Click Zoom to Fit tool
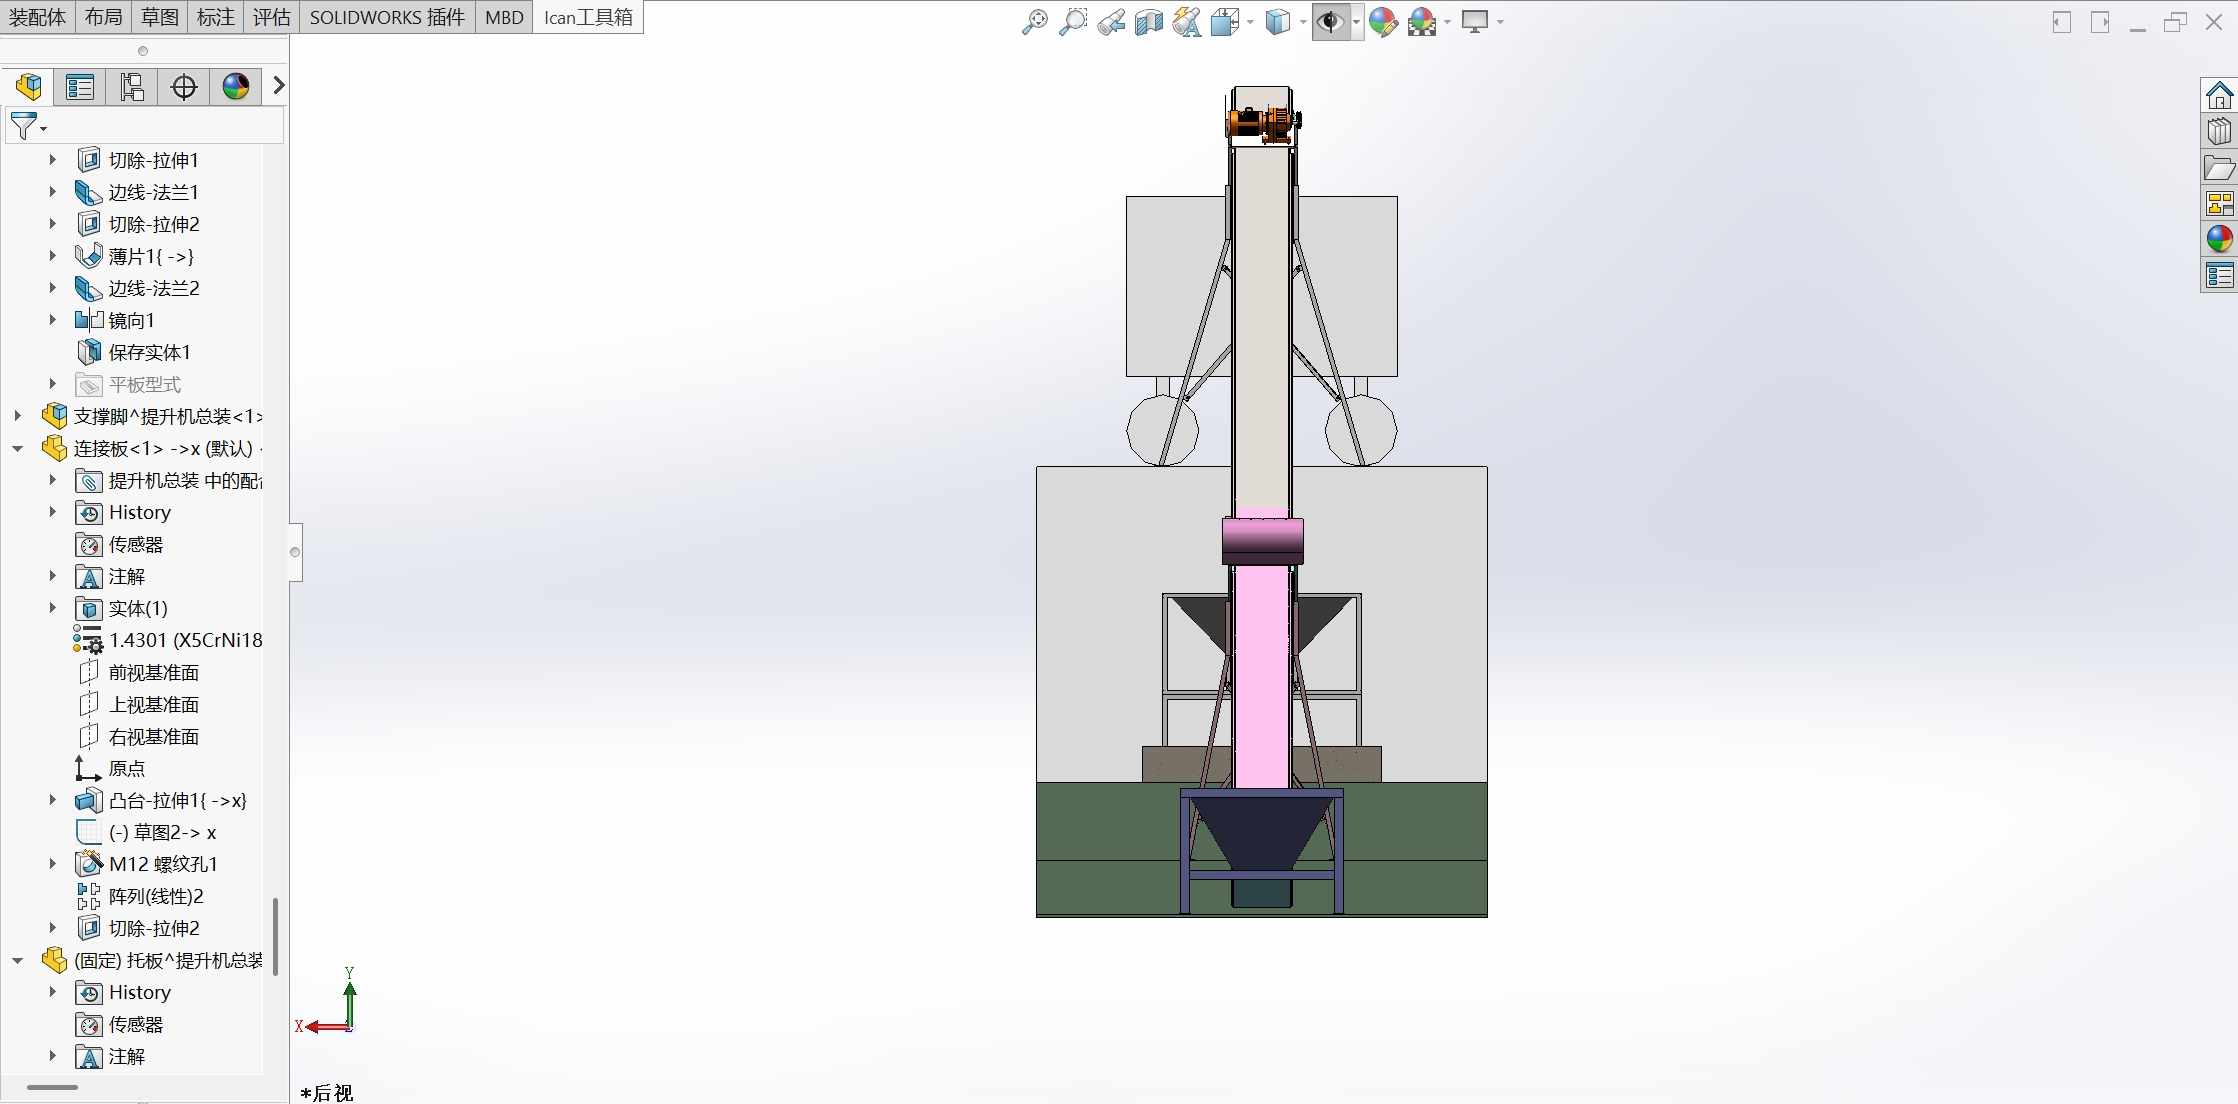The image size is (2238, 1104). coord(1034,21)
